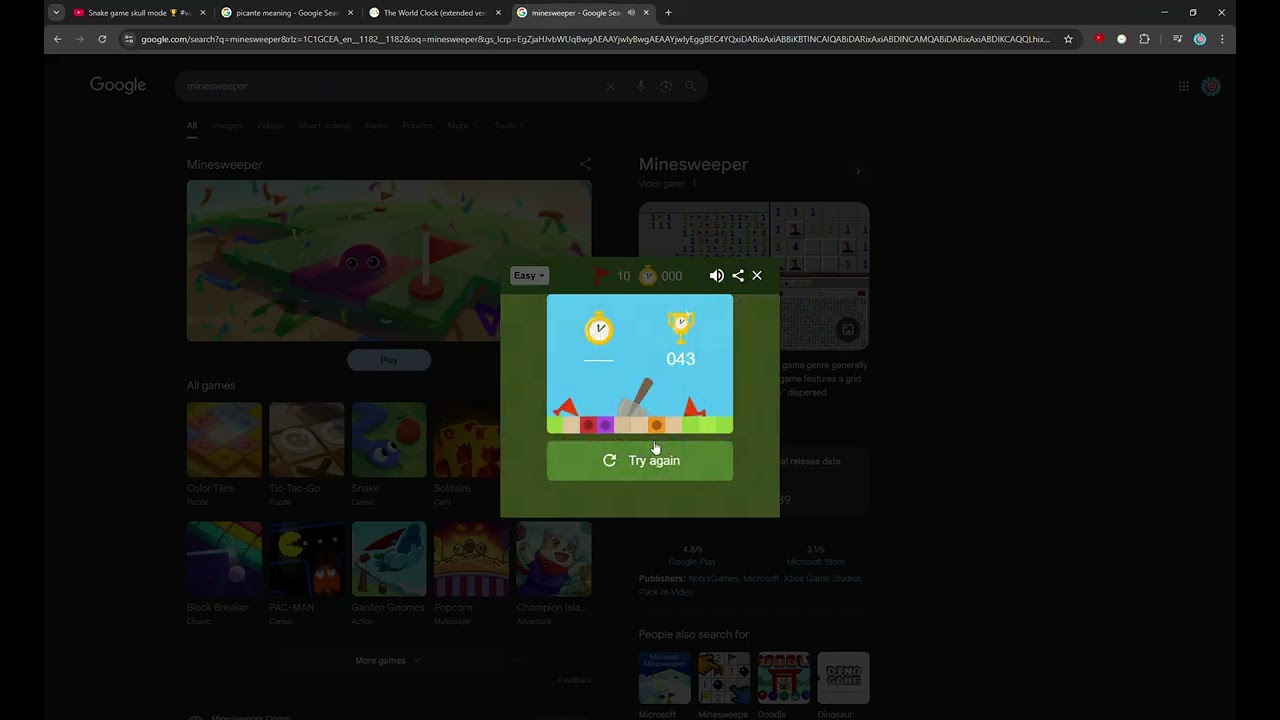This screenshot has width=1280, height=720.
Task: Expand the More search filters dropdown
Action: [462, 126]
